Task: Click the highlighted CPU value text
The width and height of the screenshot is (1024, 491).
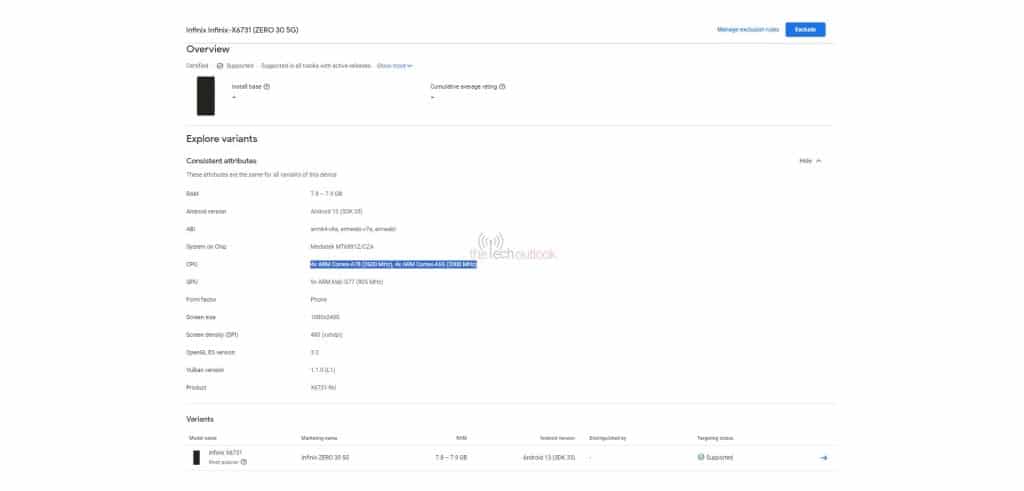Action: point(393,264)
